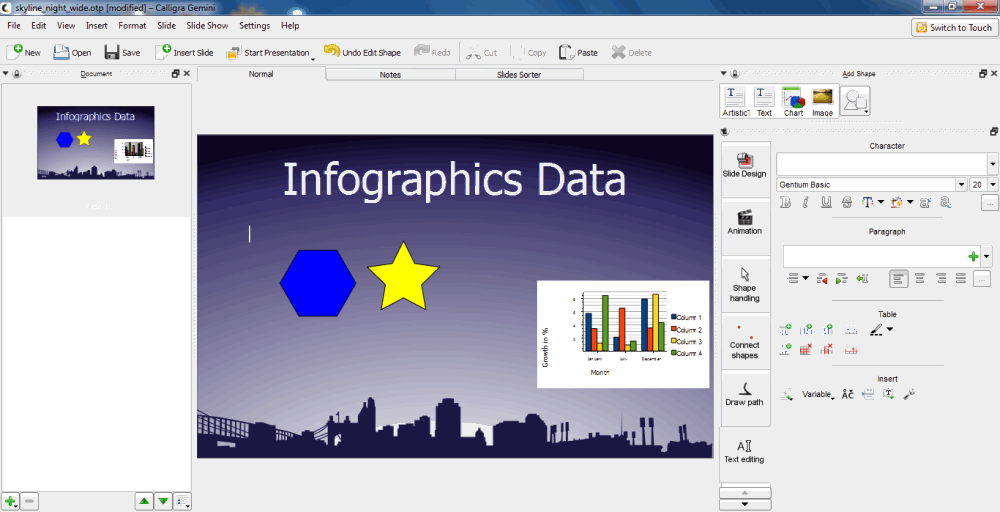1000x512 pixels.
Task: Click the wrench configure icon in Insert
Action: (x=909, y=395)
